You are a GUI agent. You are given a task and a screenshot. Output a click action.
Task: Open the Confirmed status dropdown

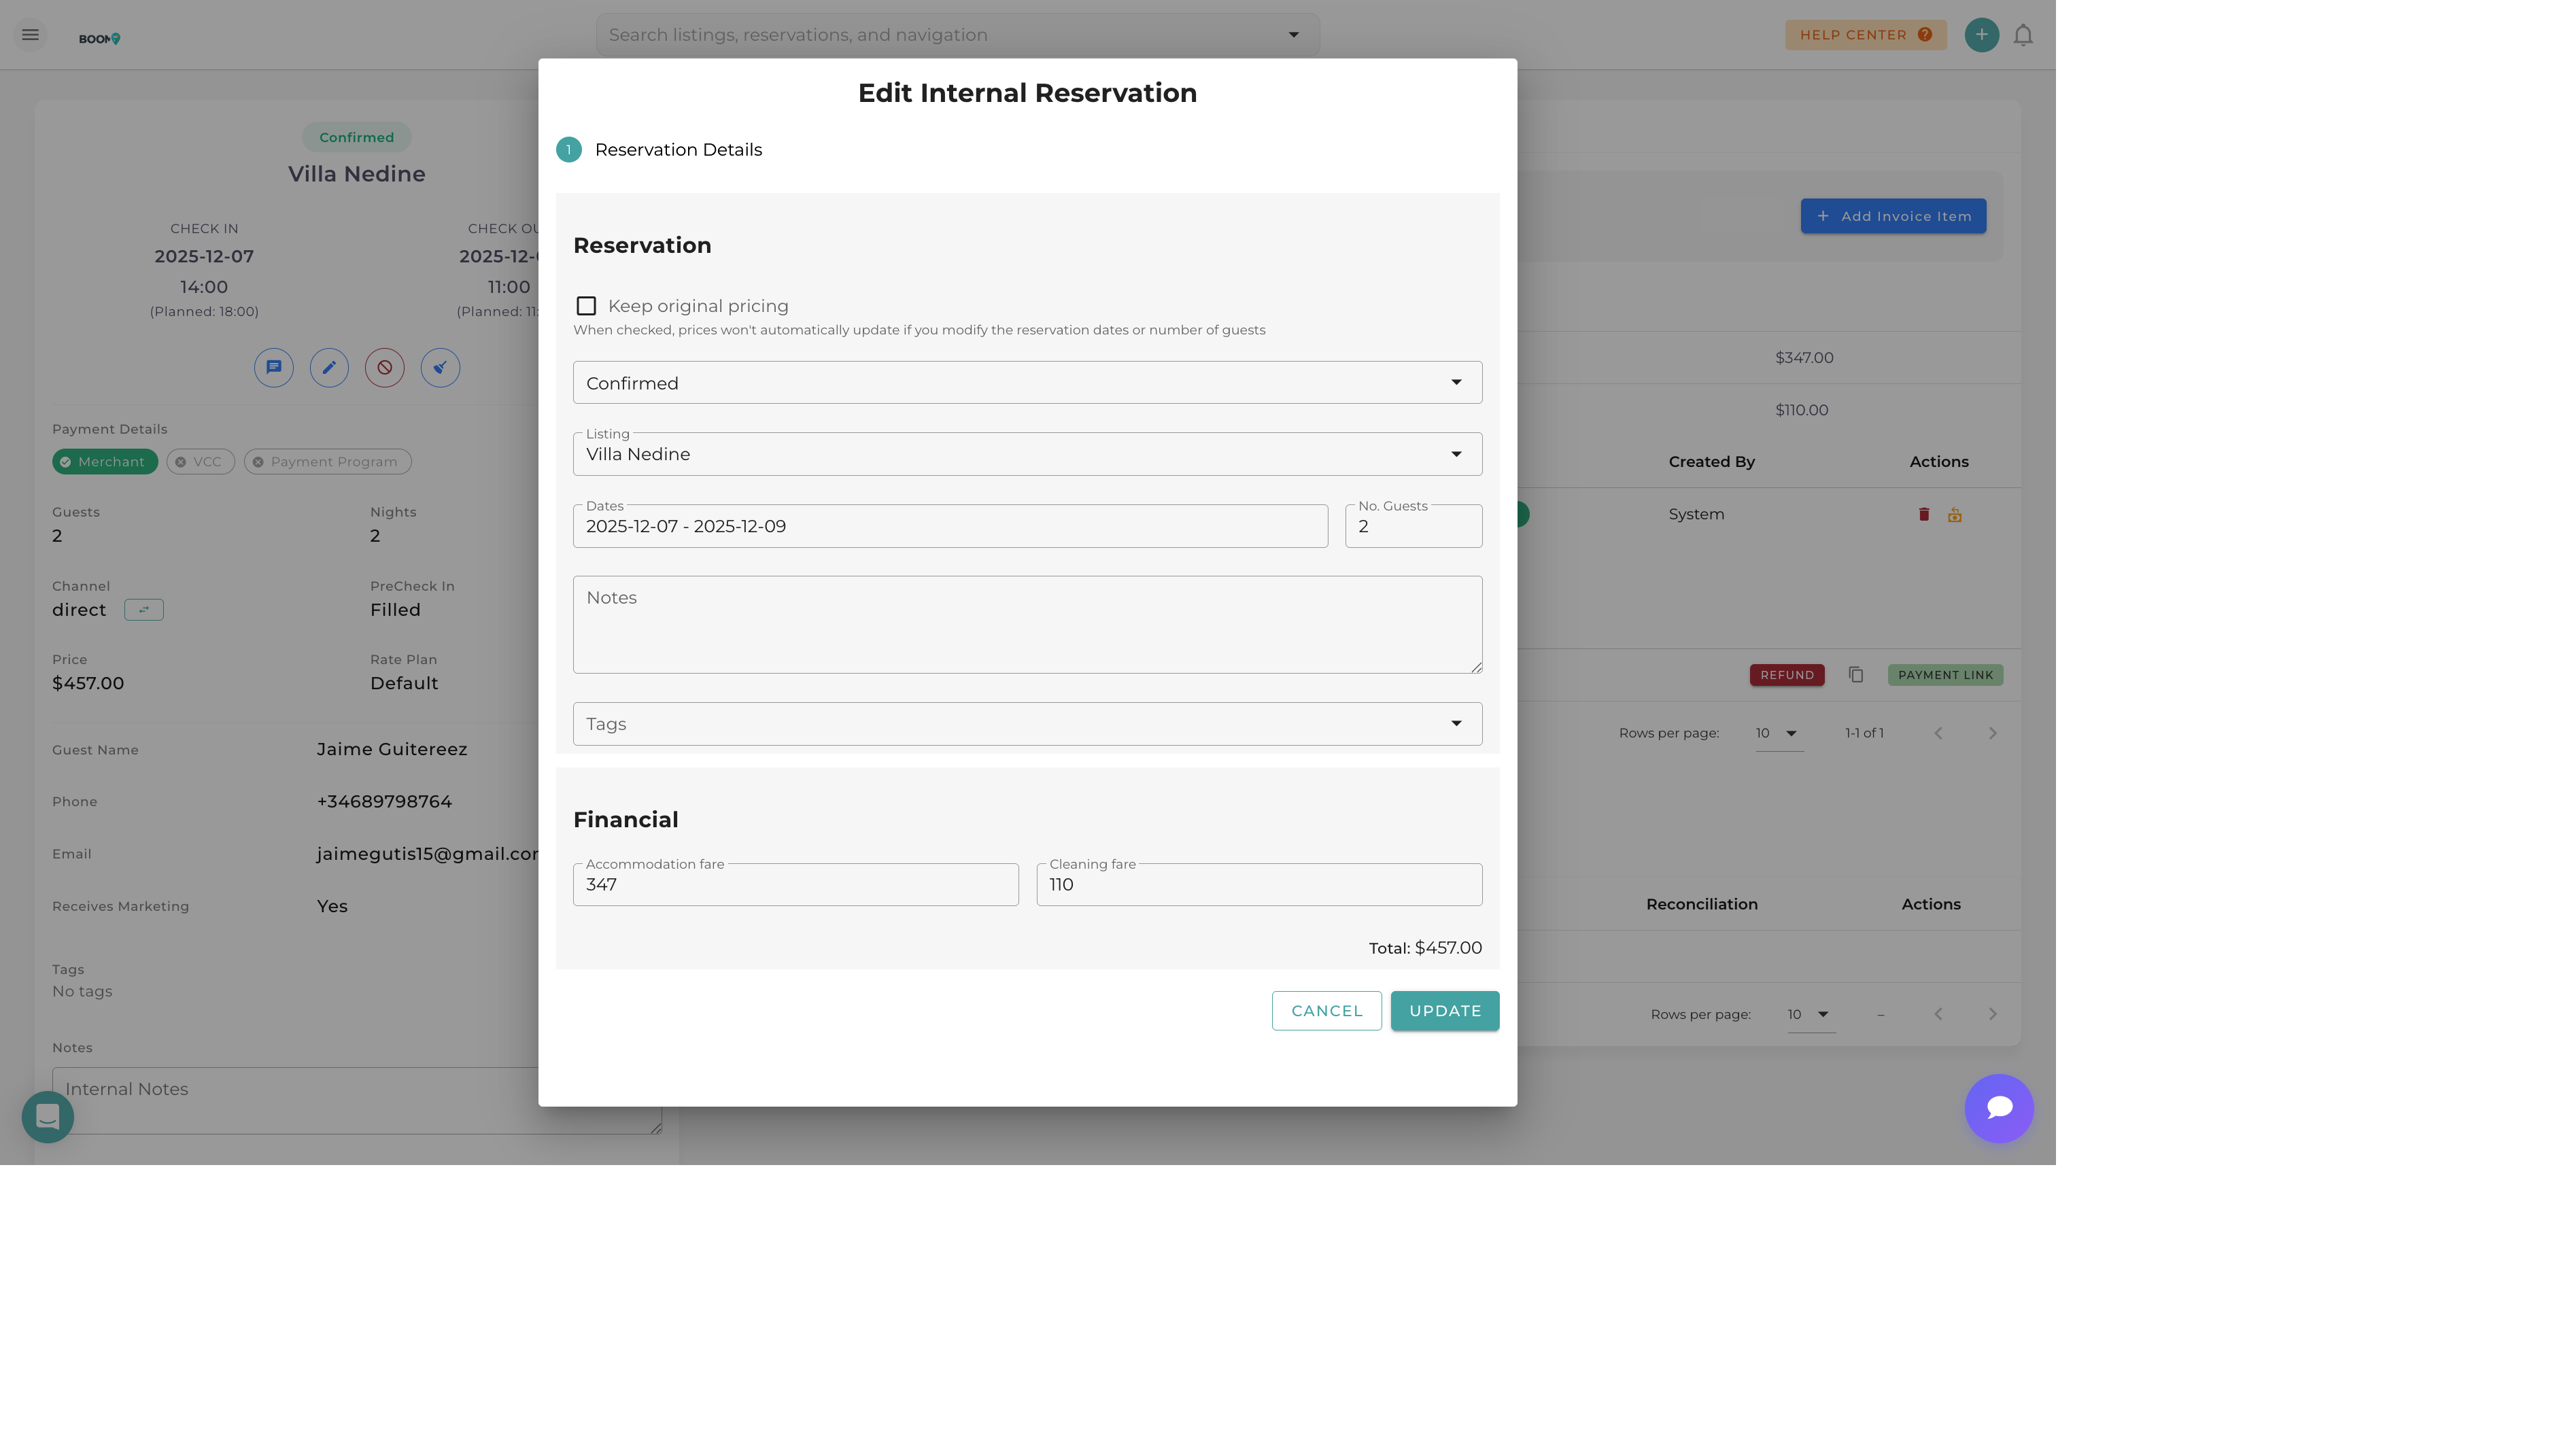(x=1027, y=382)
